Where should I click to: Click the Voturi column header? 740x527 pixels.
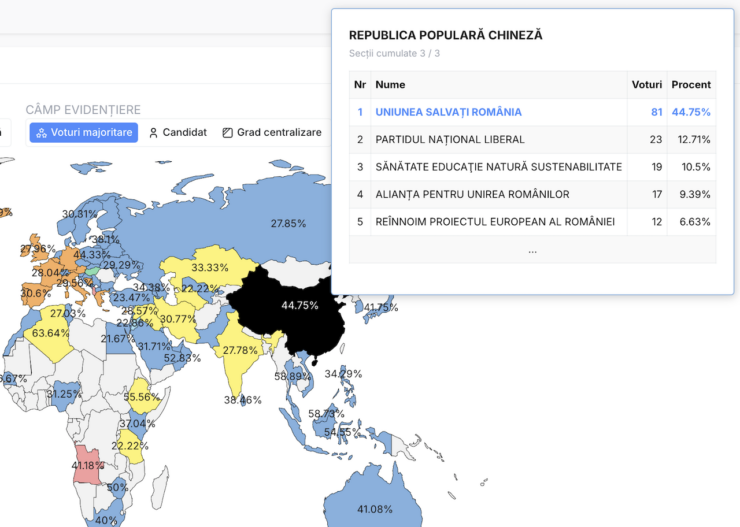(647, 85)
